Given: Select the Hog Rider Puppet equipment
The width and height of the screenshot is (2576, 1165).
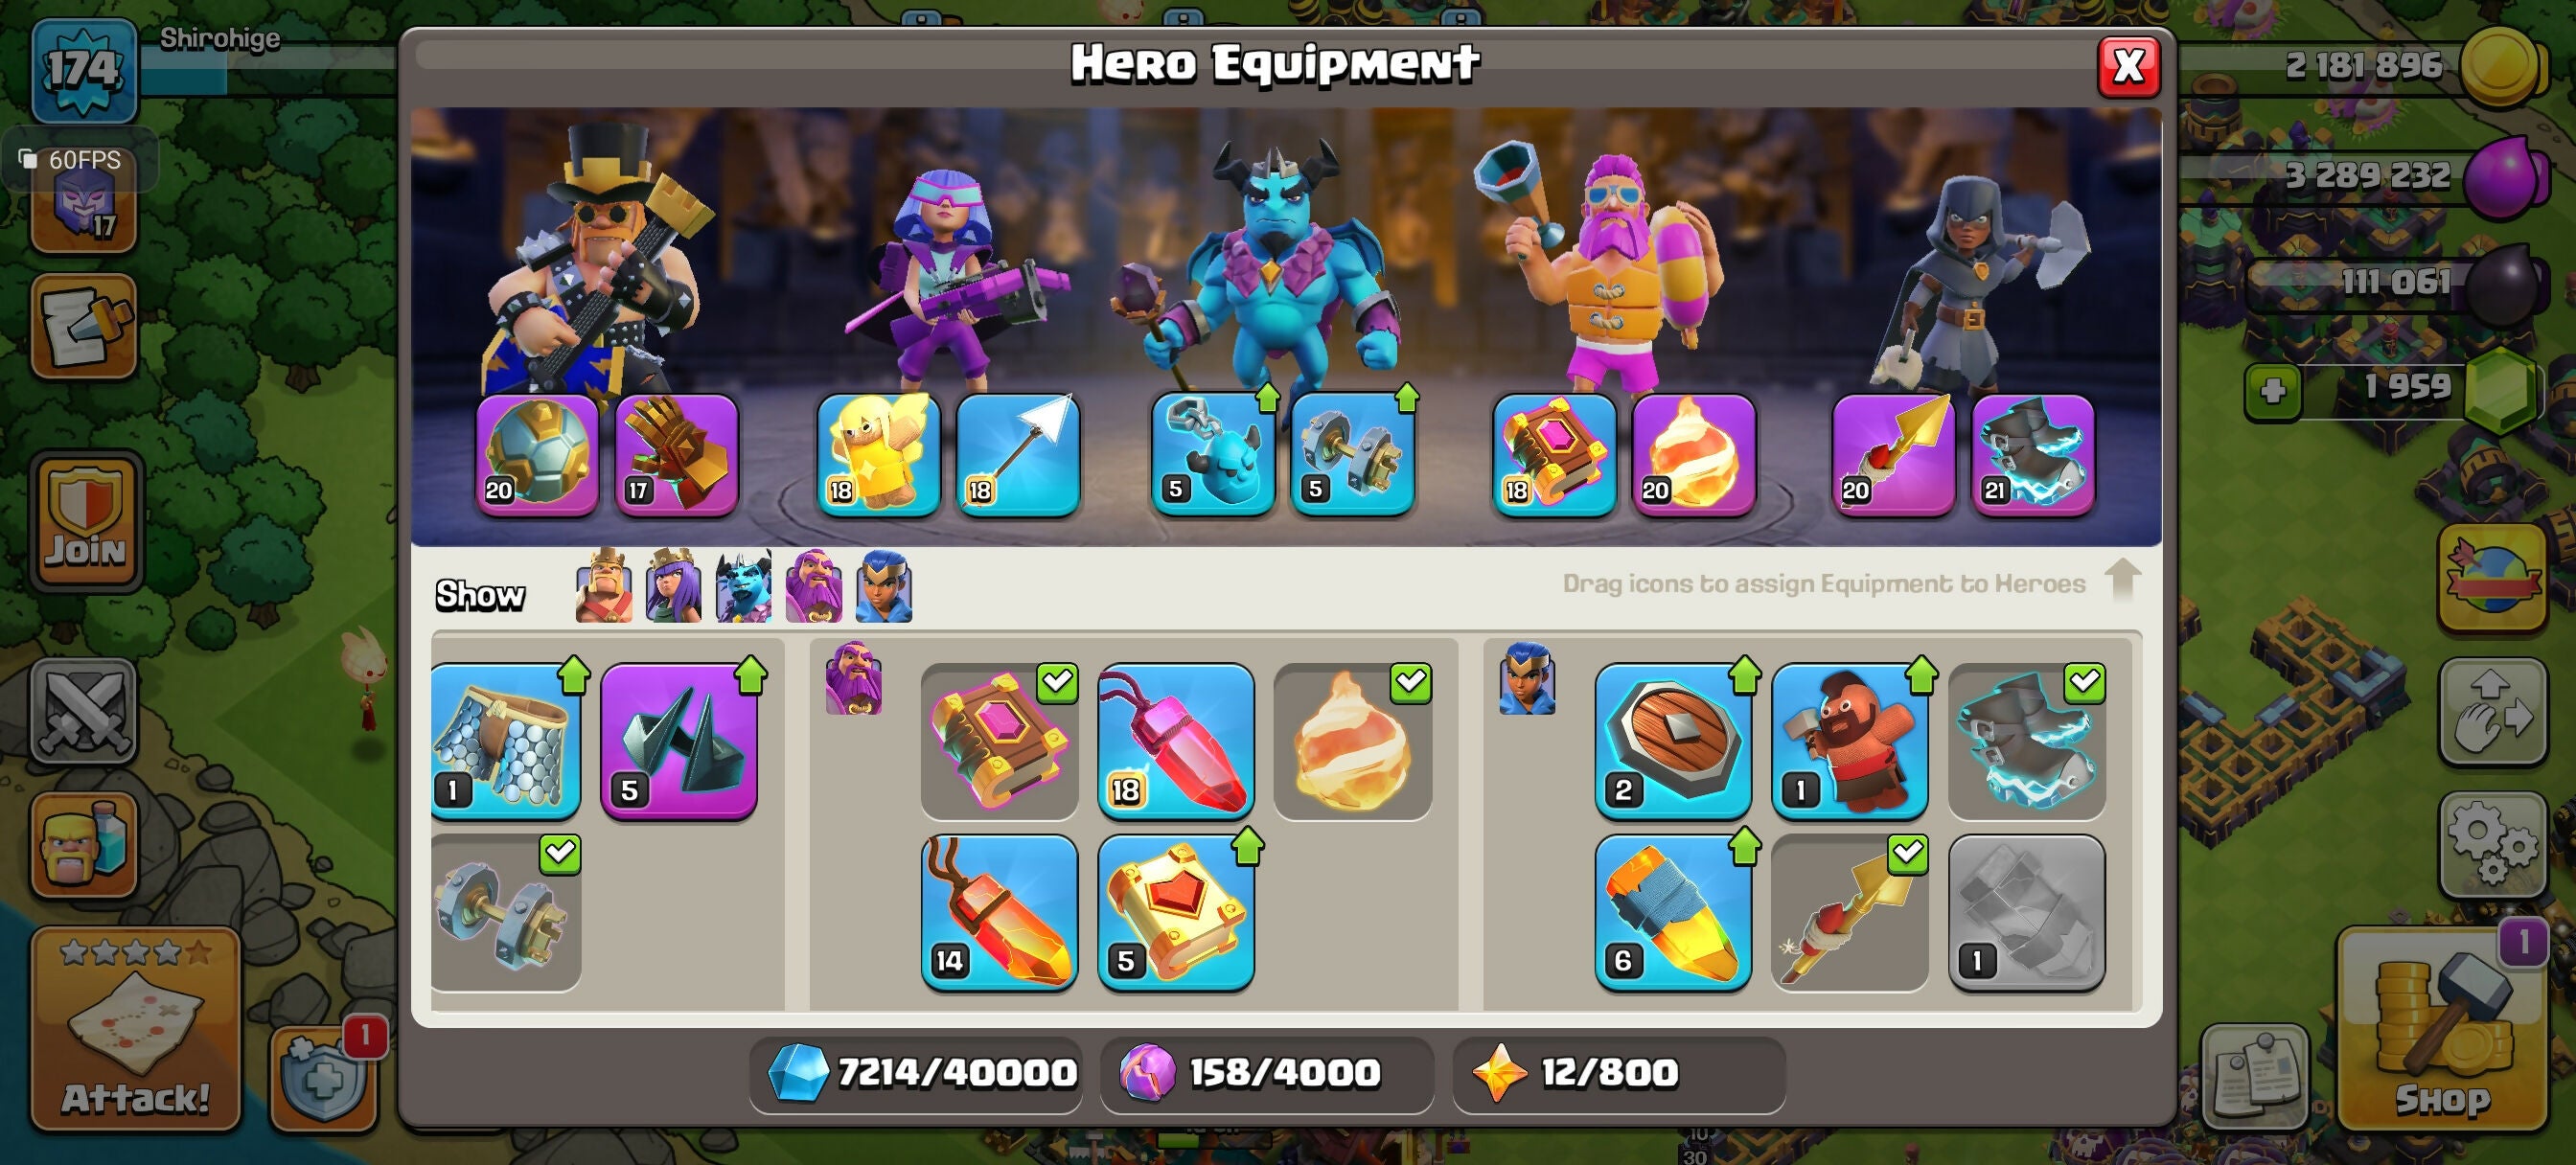Looking at the screenshot, I should pos(1849,741).
